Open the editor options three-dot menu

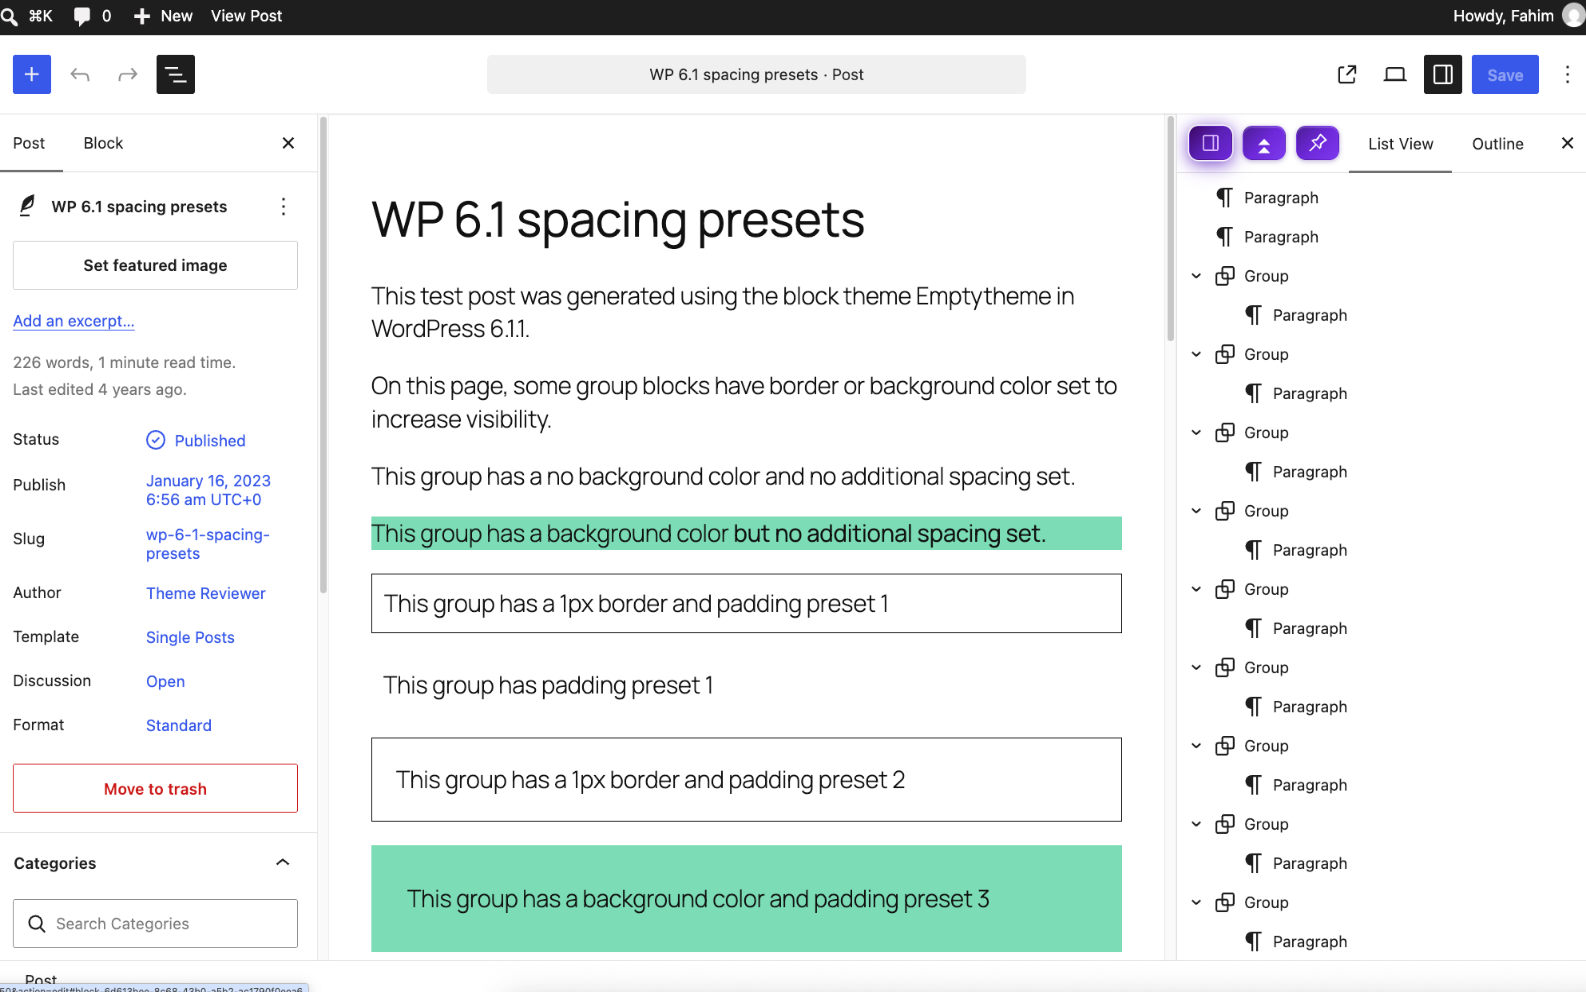tap(1567, 74)
